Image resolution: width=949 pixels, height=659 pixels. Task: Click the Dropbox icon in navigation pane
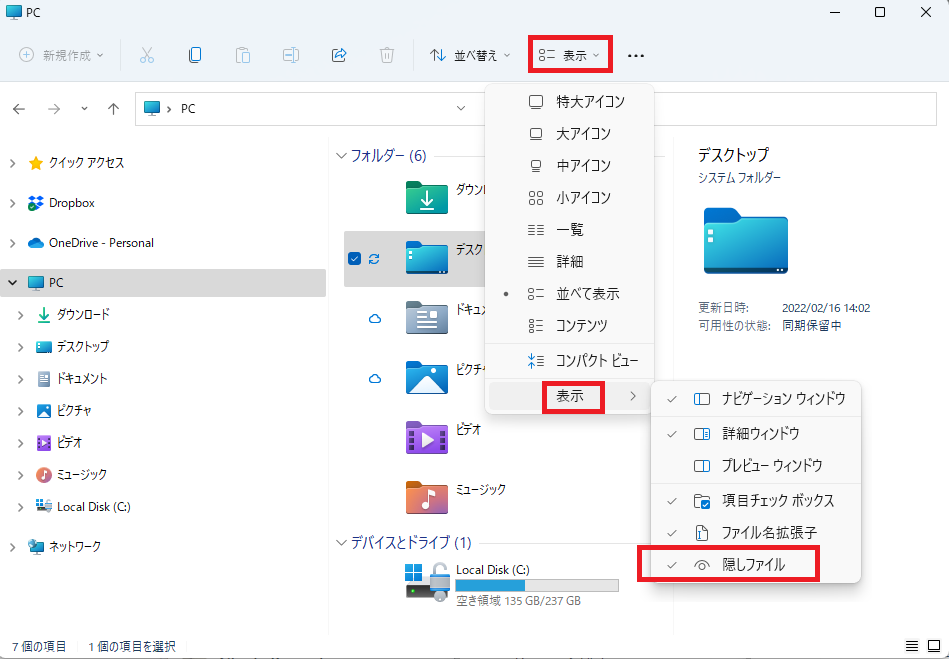coord(36,203)
